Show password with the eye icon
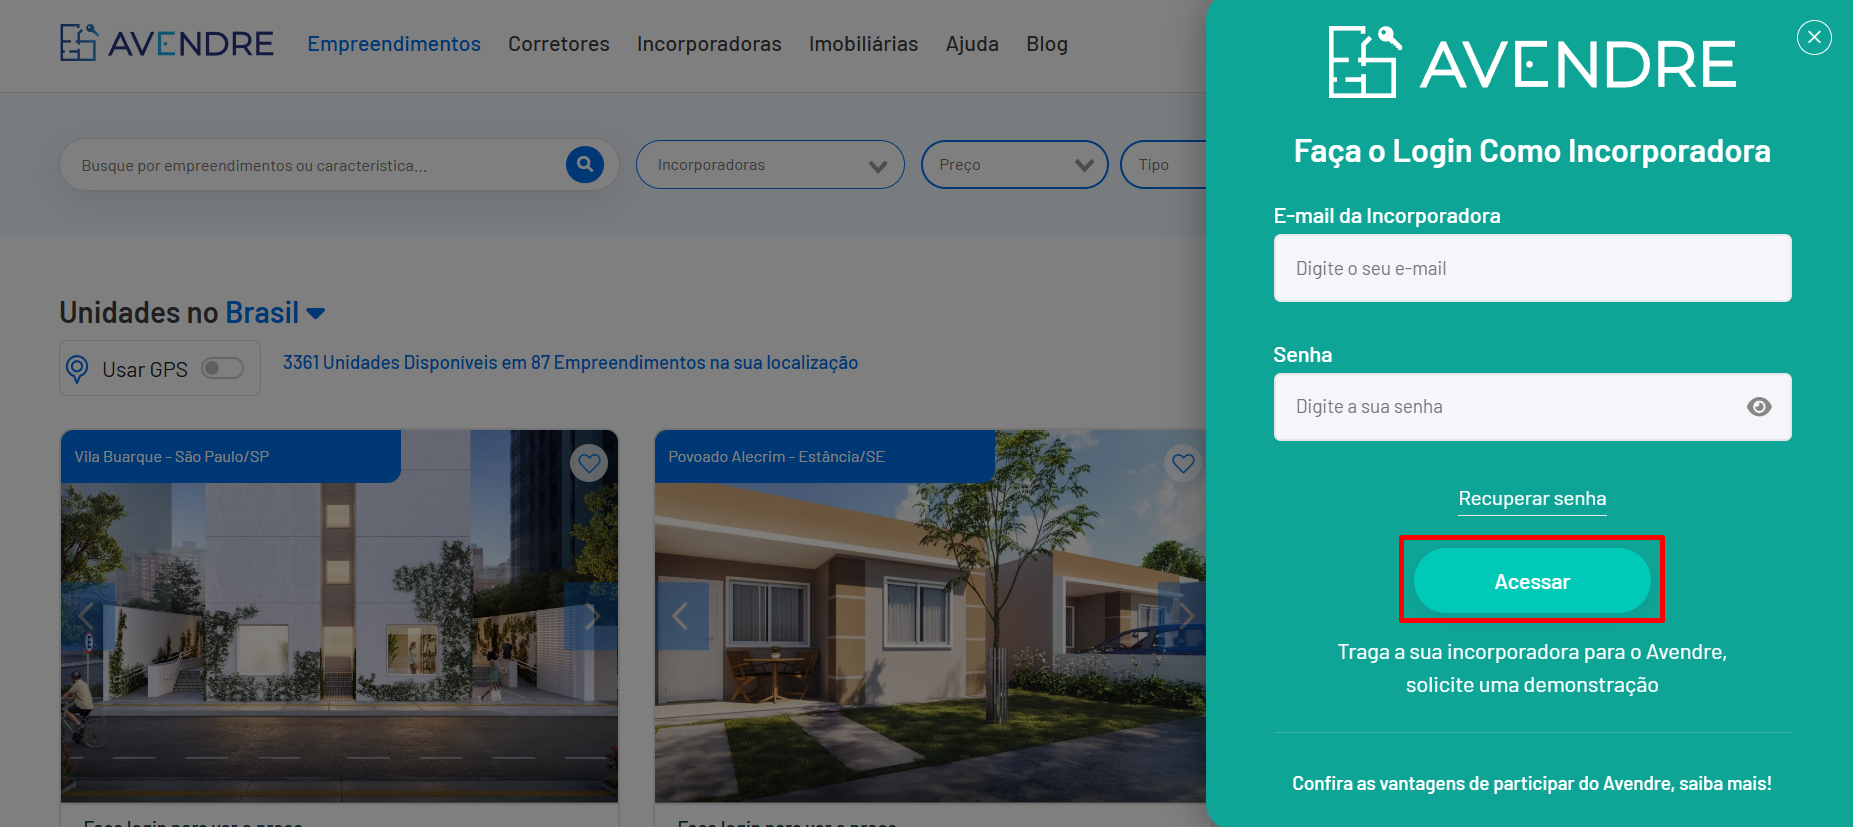The image size is (1853, 827). tap(1759, 407)
